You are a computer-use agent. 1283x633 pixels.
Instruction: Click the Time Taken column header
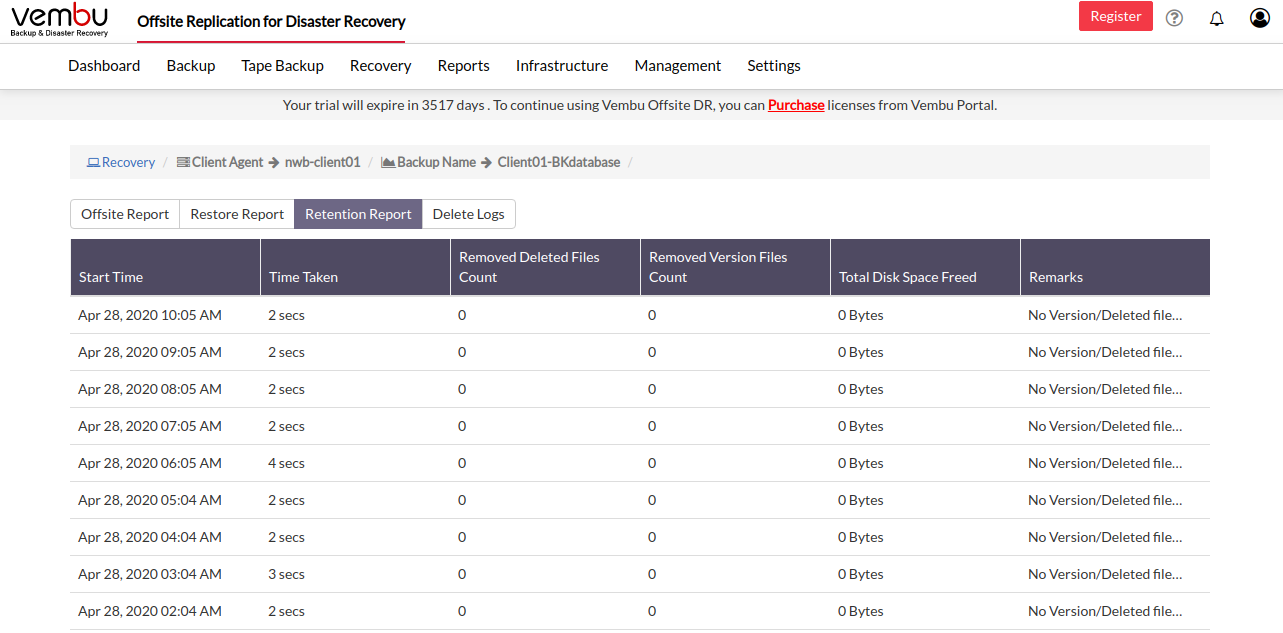coord(355,267)
